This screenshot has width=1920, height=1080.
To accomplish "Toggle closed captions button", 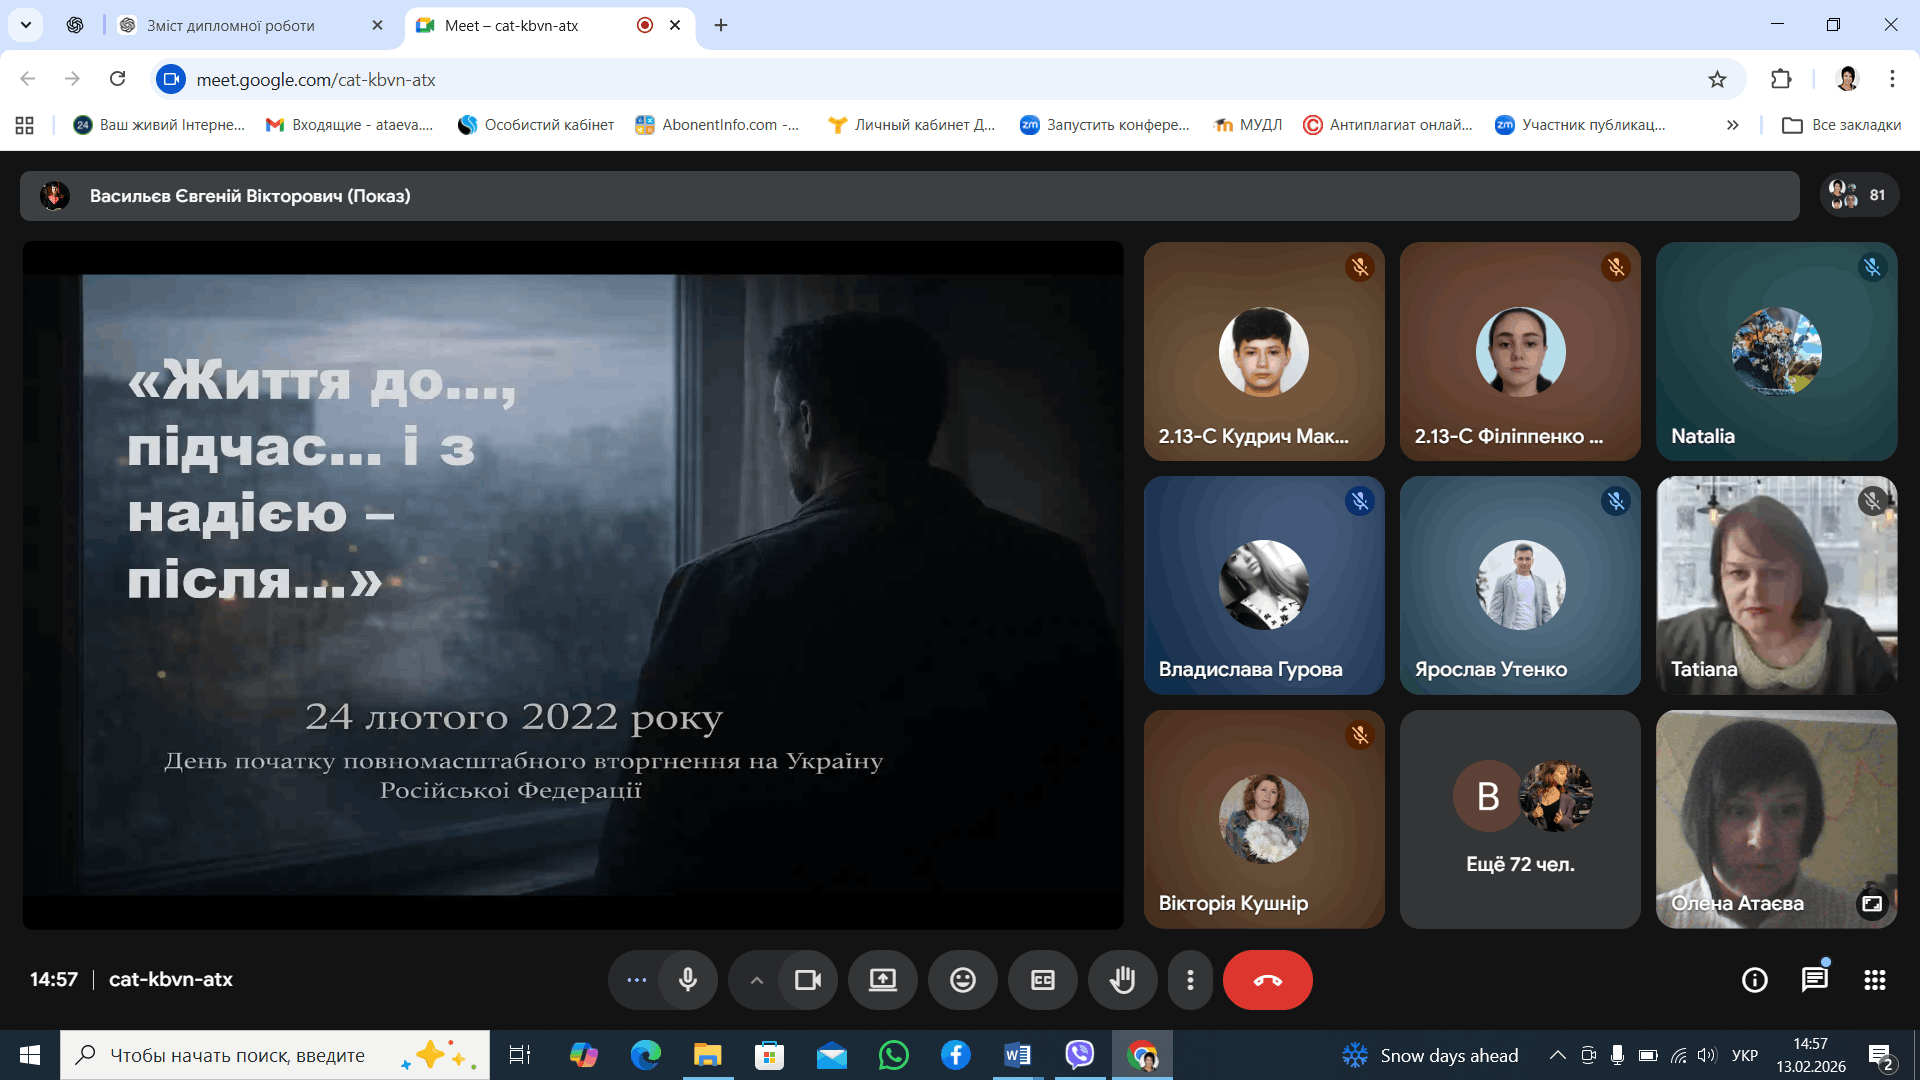I will point(1042,980).
